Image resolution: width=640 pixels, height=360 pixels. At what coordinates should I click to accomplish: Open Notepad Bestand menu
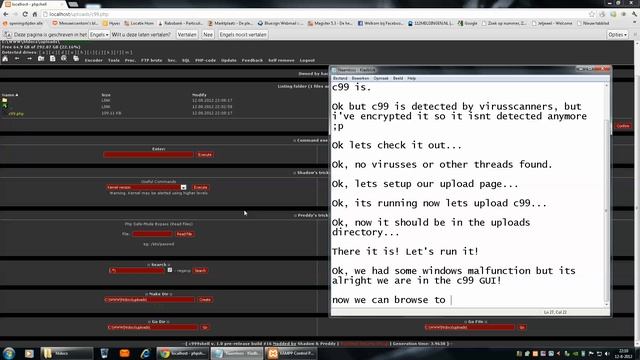coord(340,78)
